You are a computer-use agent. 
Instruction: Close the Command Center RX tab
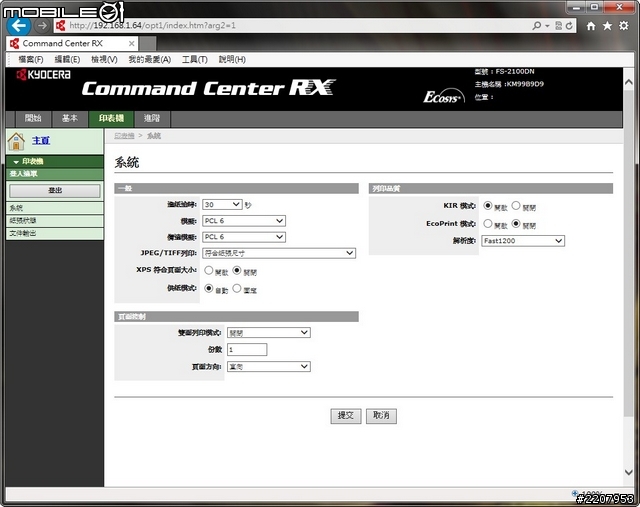[131, 43]
